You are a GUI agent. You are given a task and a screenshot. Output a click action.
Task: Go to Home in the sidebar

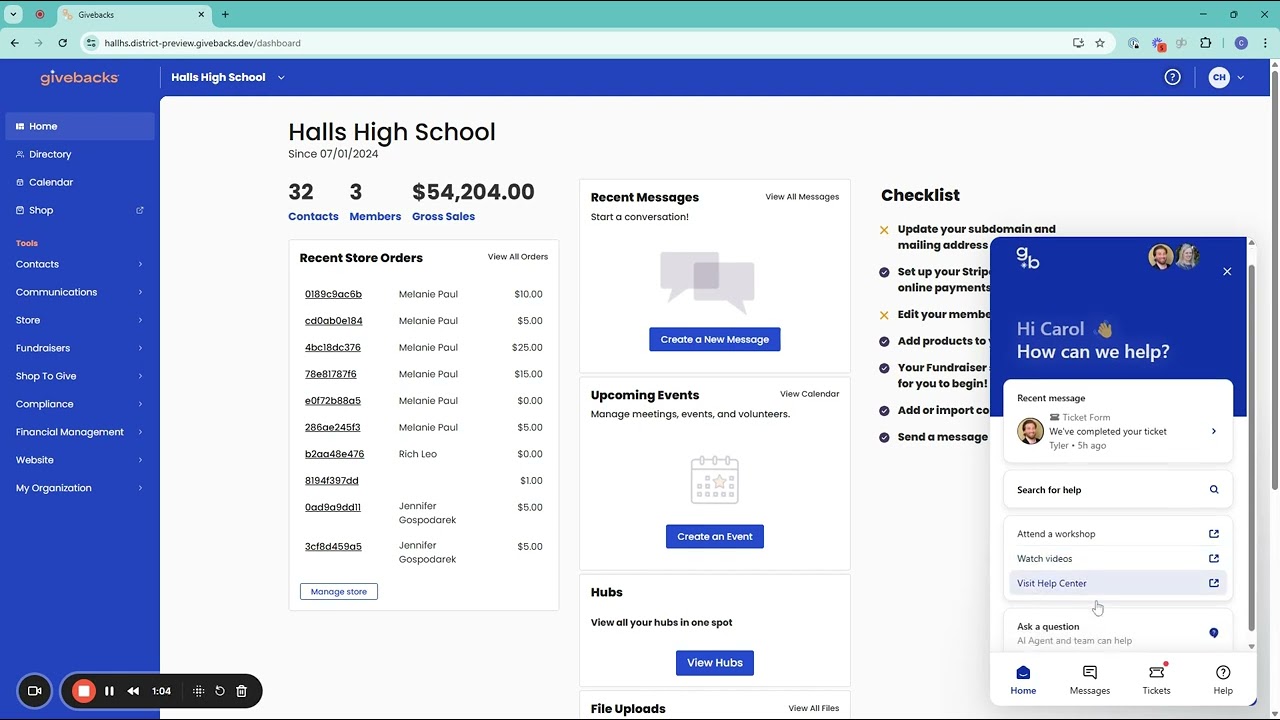click(80, 126)
